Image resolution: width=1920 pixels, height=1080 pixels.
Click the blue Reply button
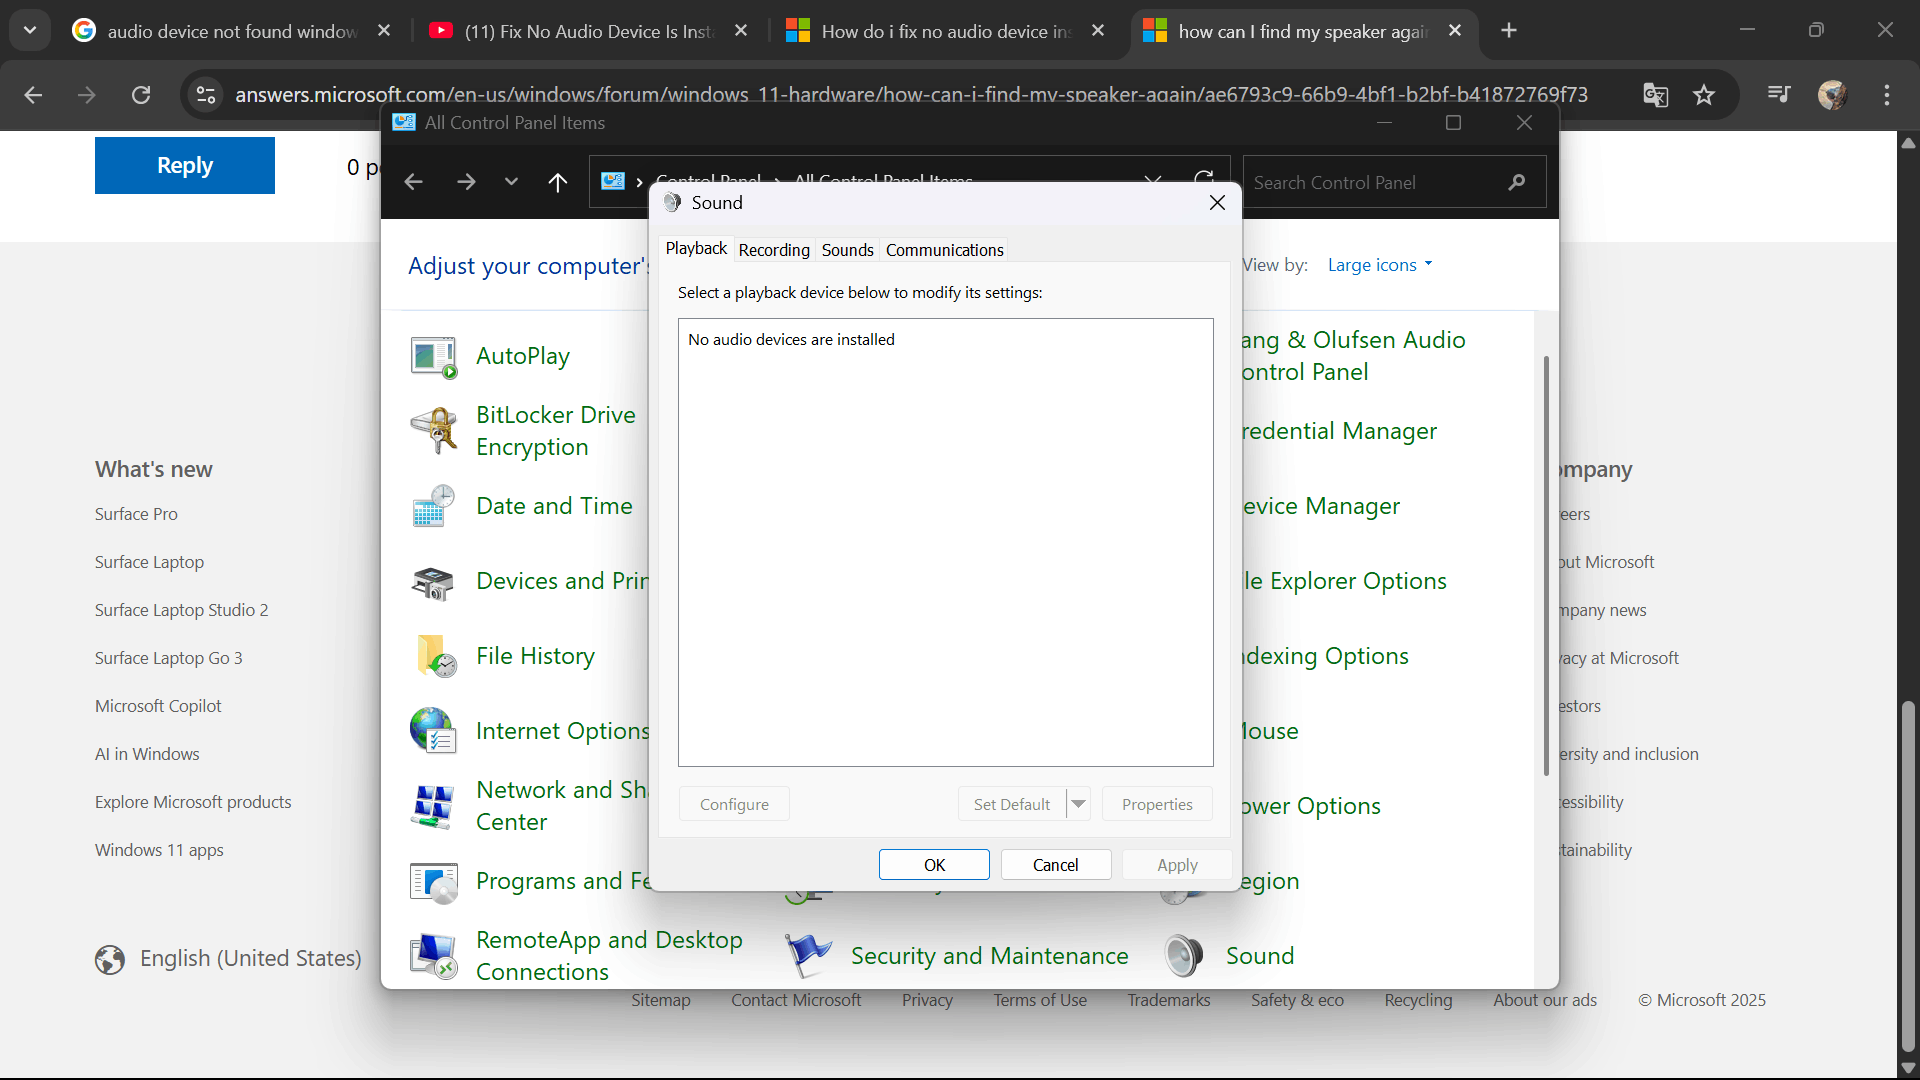[x=185, y=166]
